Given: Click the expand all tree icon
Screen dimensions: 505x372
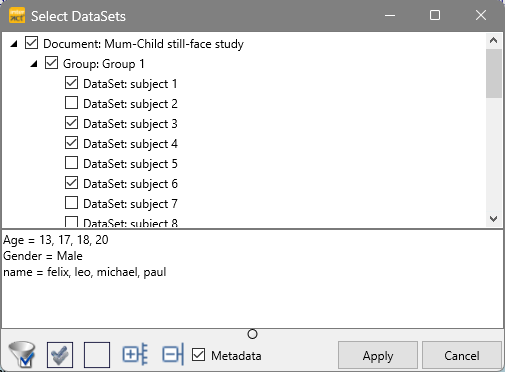Looking at the screenshot, I should (135, 354).
